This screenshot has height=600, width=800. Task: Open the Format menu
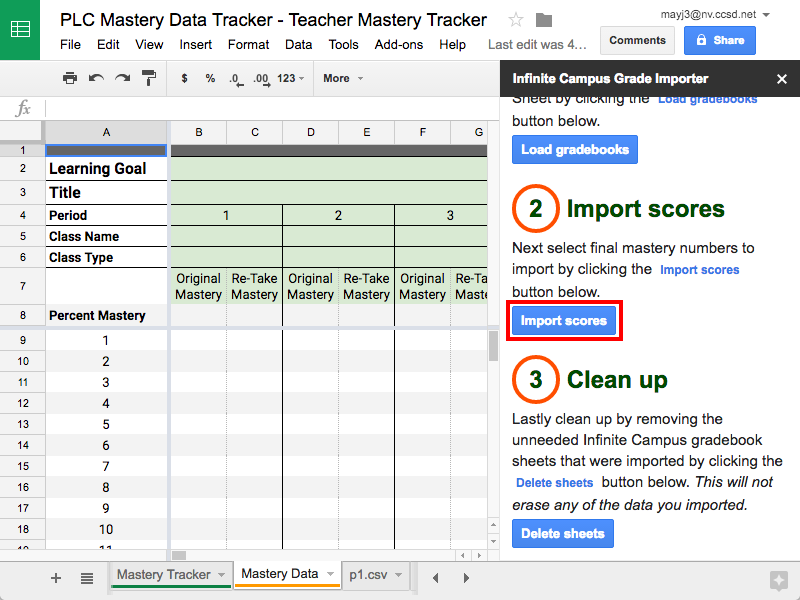pyautogui.click(x=248, y=44)
